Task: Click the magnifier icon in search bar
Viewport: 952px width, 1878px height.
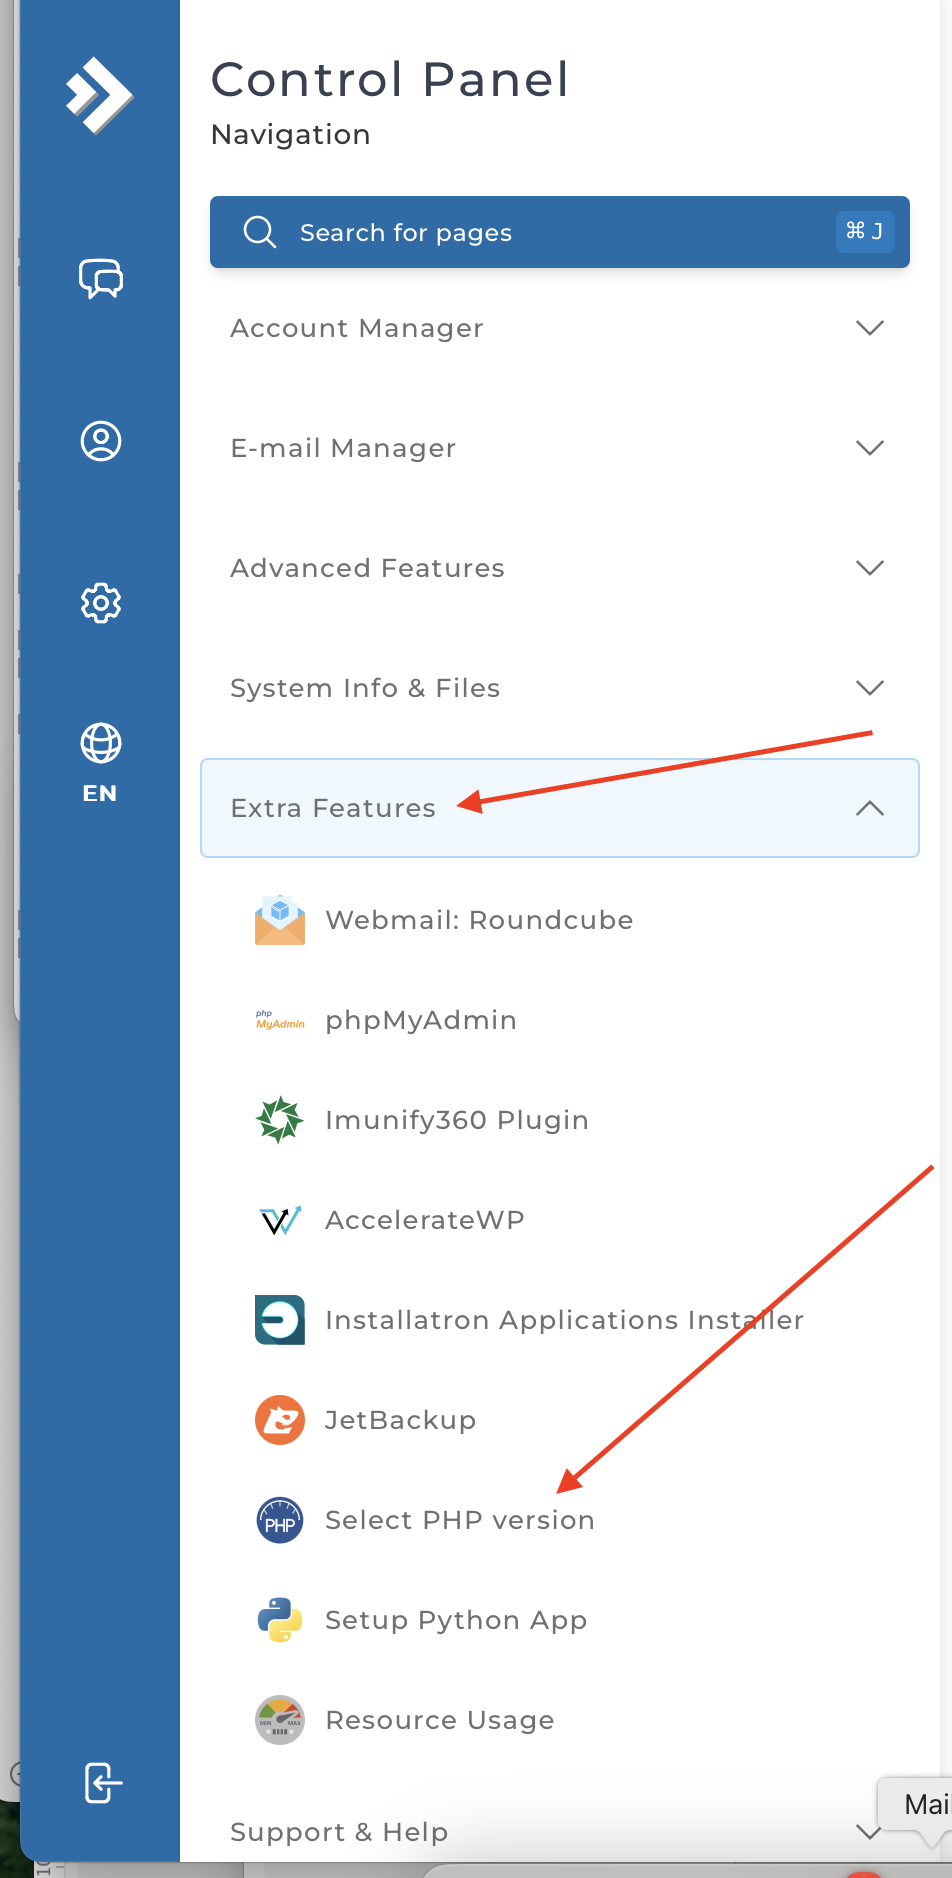Action: (x=260, y=232)
